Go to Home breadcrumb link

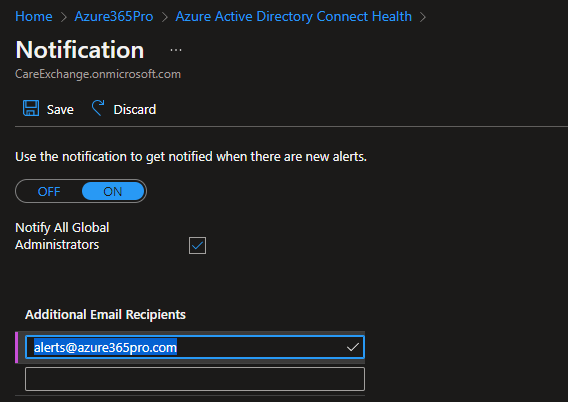(x=34, y=16)
